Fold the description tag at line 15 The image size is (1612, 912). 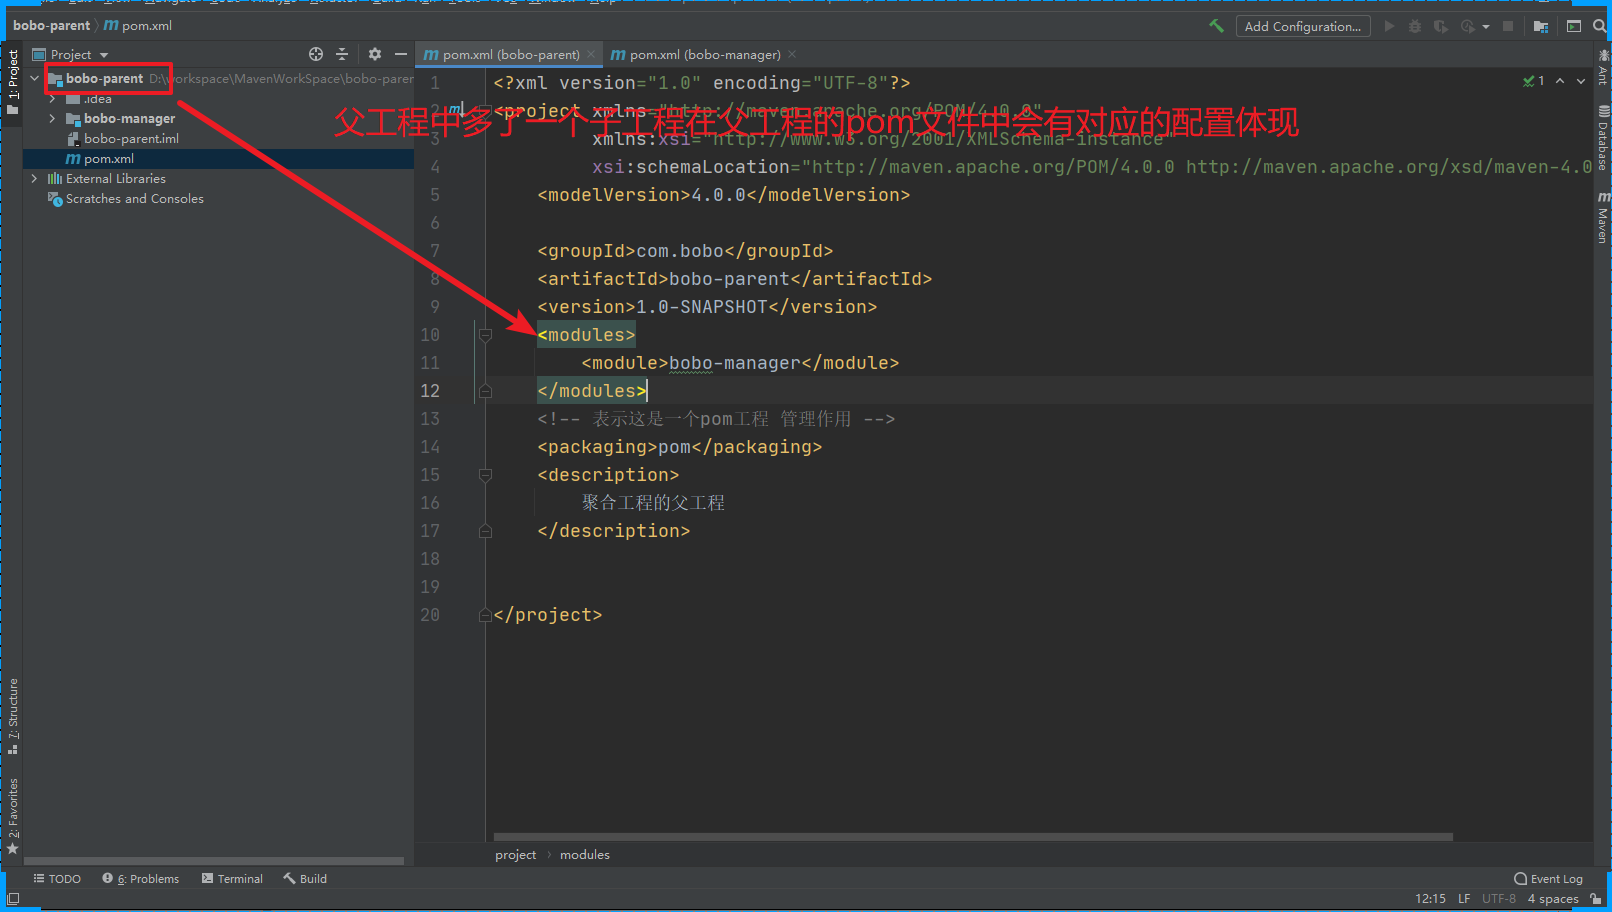[x=485, y=475]
